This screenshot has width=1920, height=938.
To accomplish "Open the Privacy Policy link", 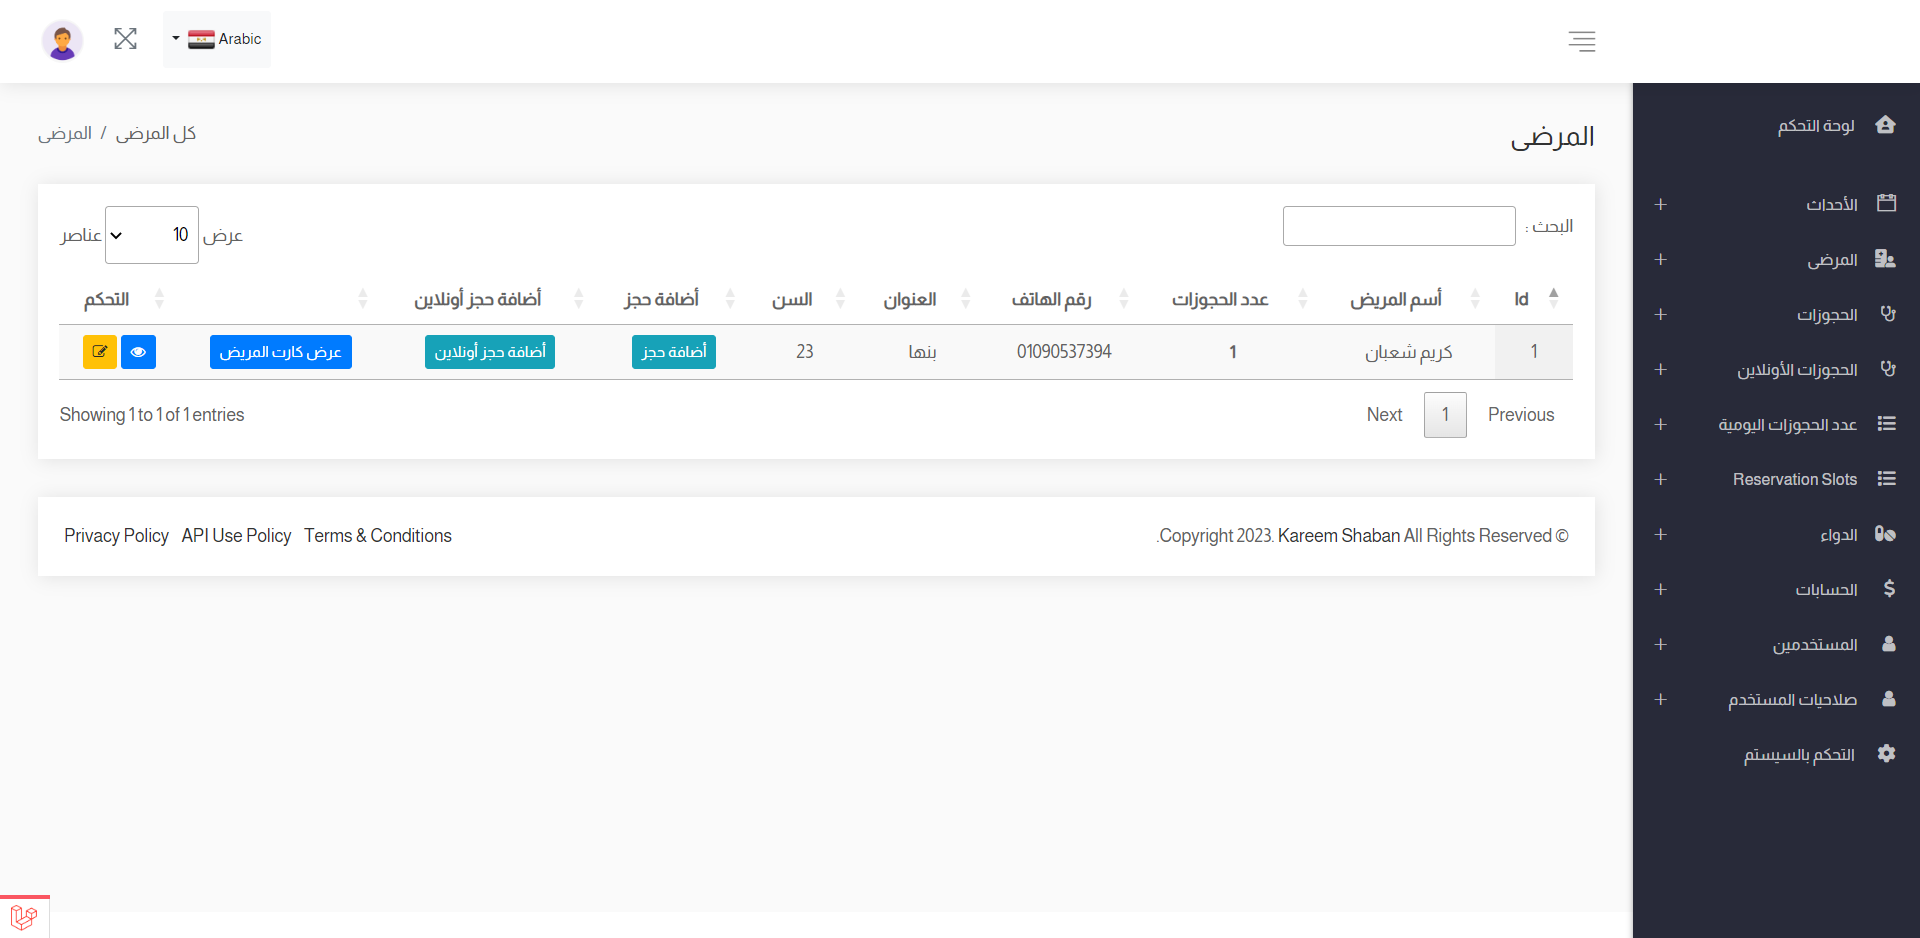I will (x=116, y=535).
